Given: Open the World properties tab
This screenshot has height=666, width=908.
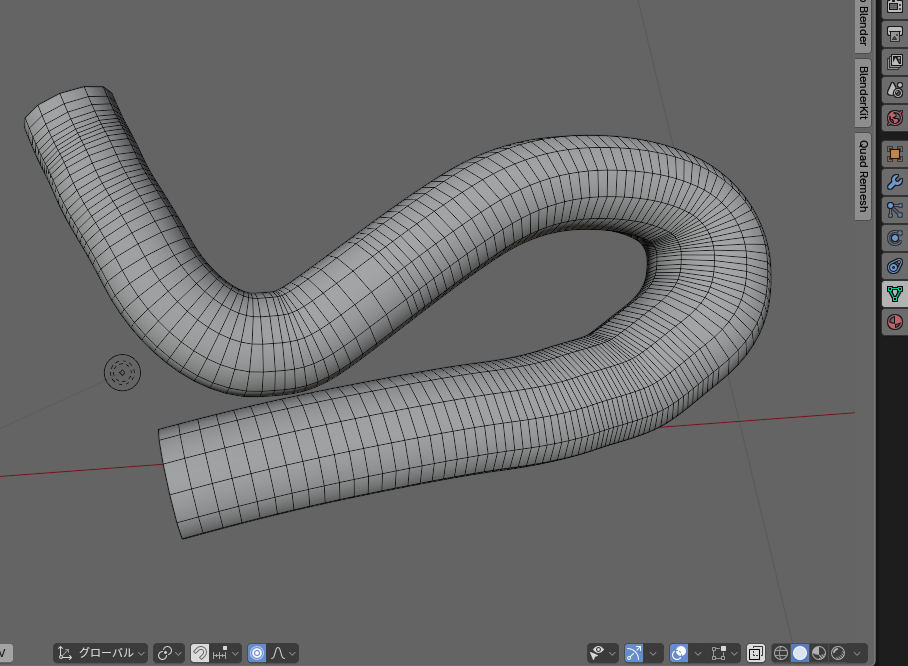Looking at the screenshot, I should (895, 118).
